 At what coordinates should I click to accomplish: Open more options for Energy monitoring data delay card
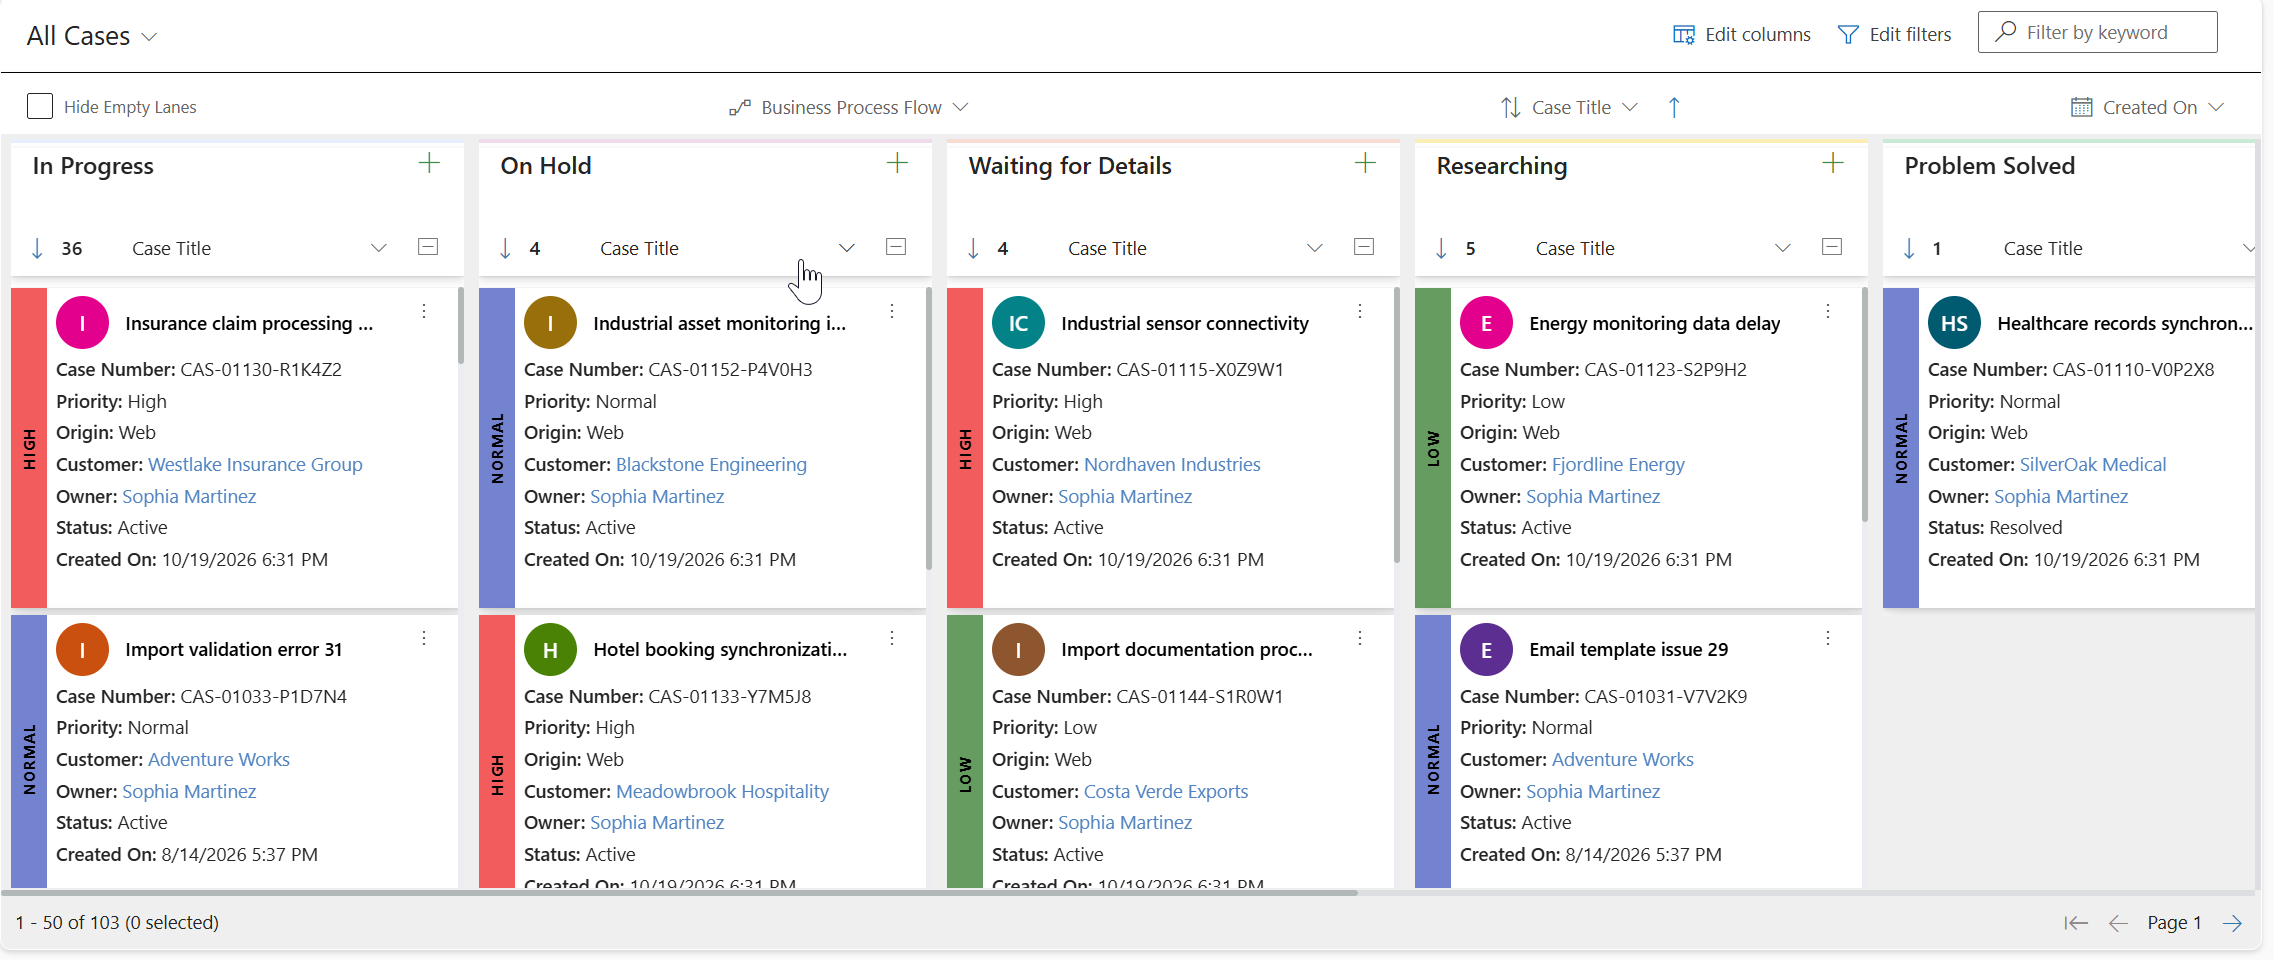pyautogui.click(x=1828, y=311)
